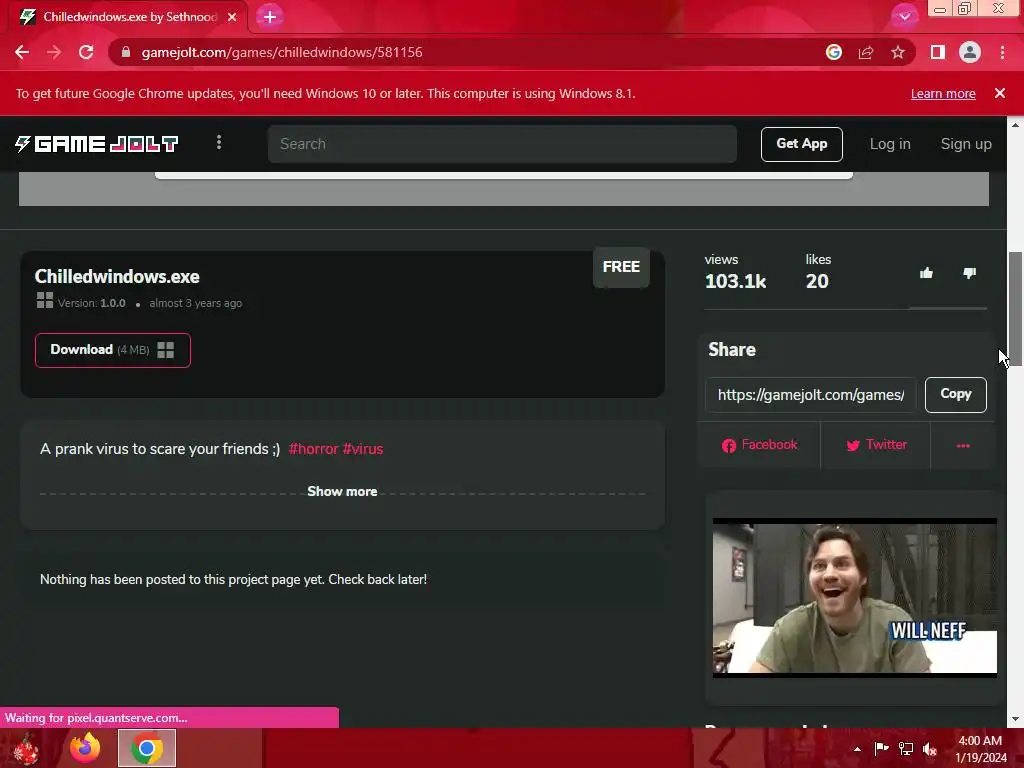Viewport: 1024px width, 768px height.
Task: Open the Chrome profile avatar
Action: 970,52
